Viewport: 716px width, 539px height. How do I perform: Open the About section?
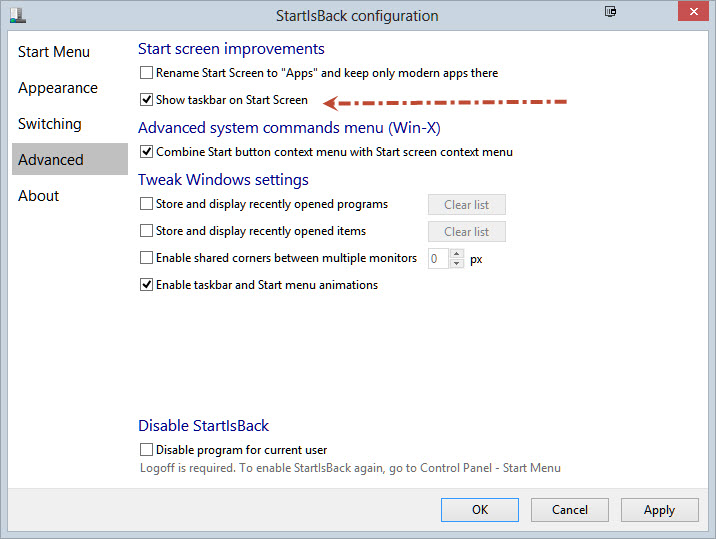pos(39,196)
